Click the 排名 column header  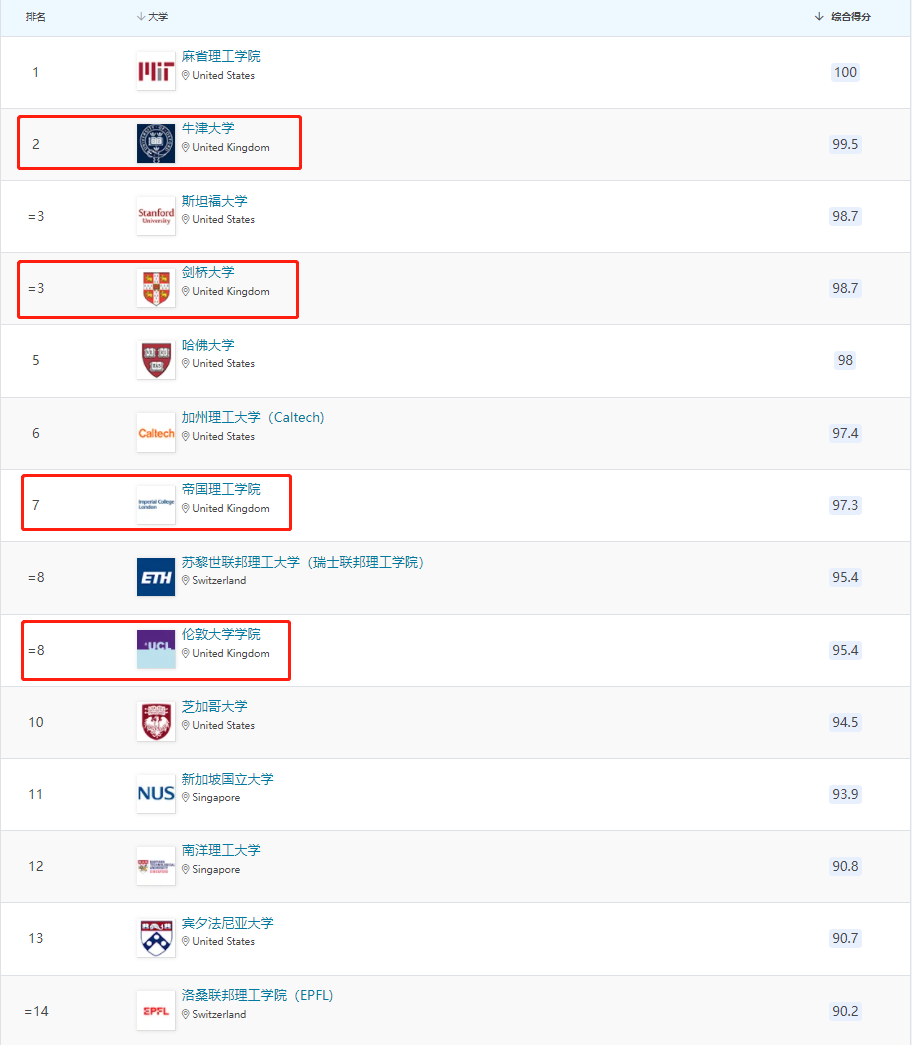pyautogui.click(x=35, y=17)
